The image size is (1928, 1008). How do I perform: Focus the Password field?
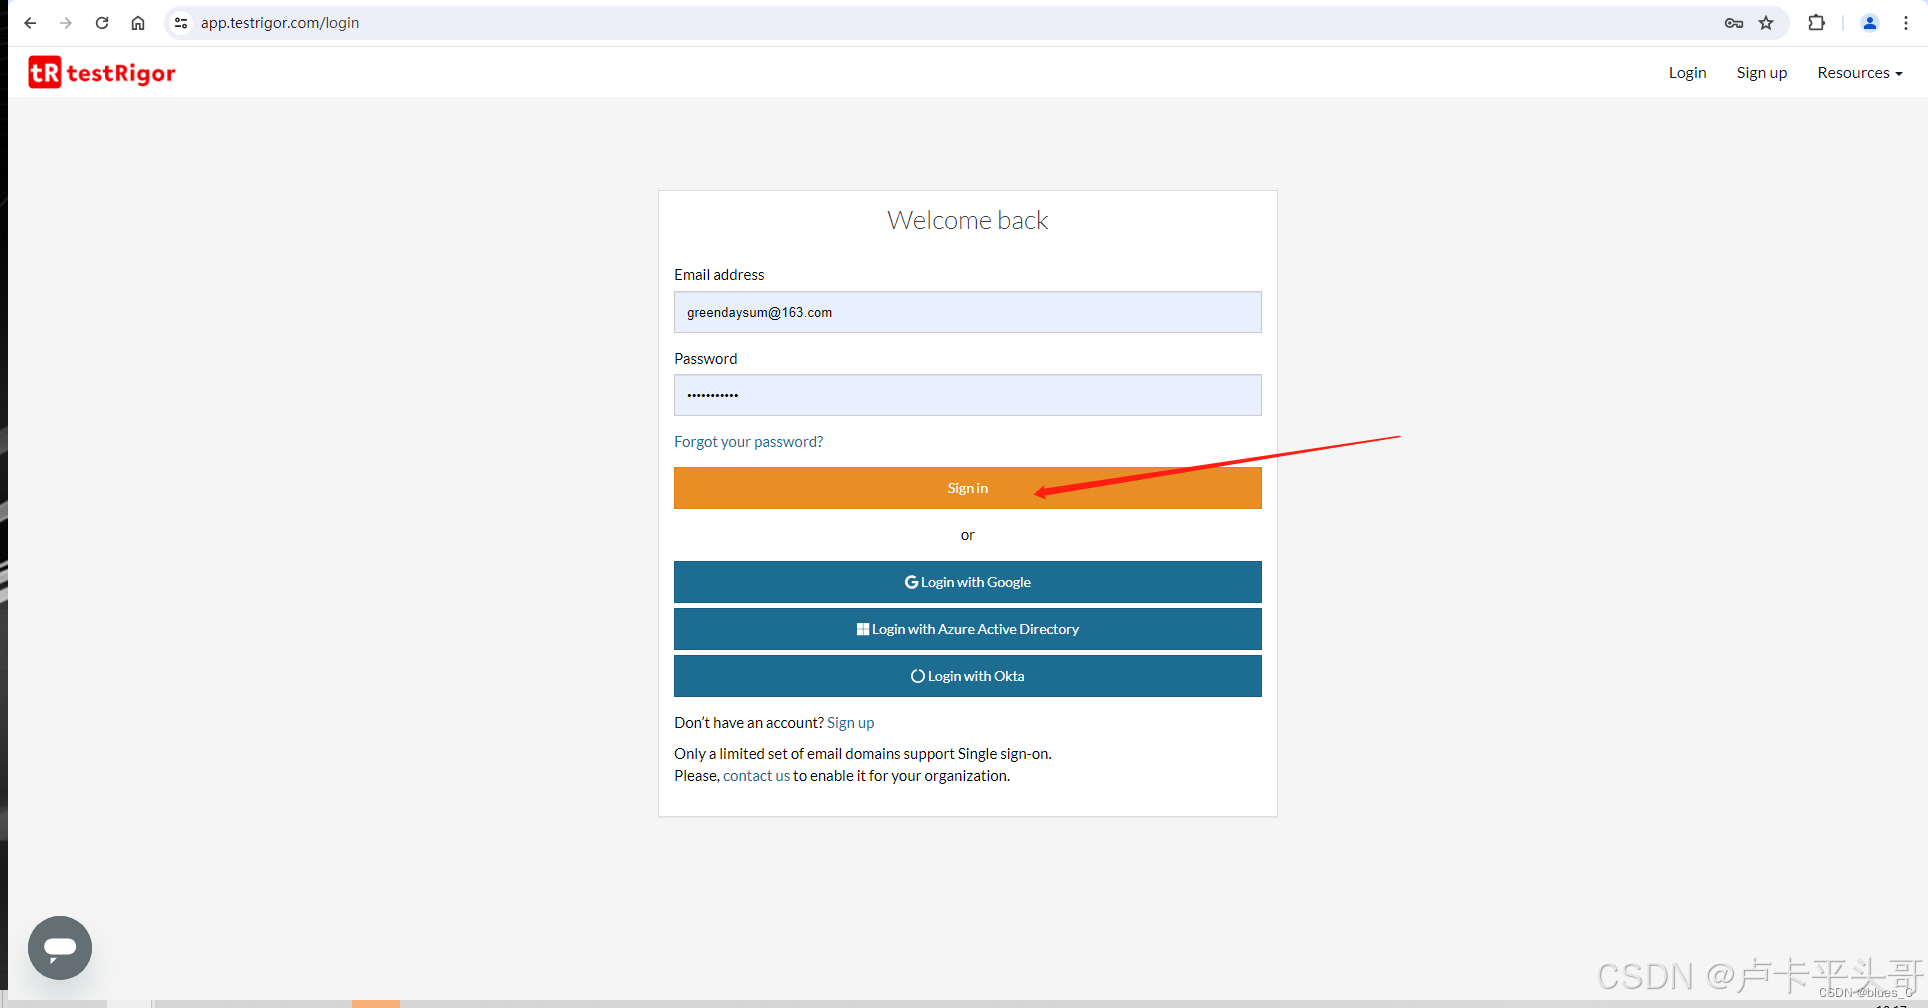point(967,395)
